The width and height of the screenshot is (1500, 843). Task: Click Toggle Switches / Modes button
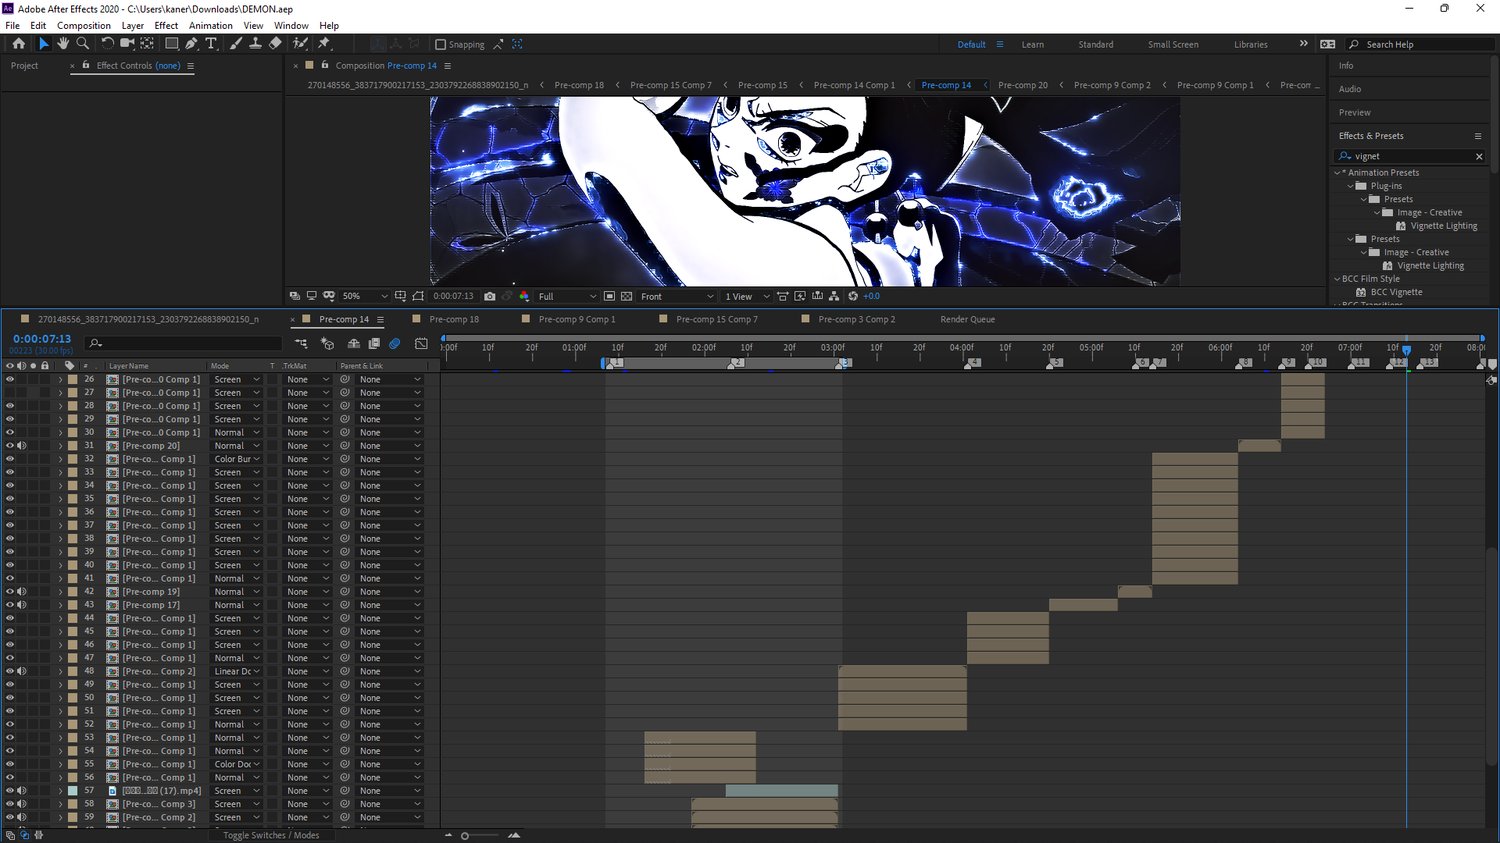tap(271, 835)
